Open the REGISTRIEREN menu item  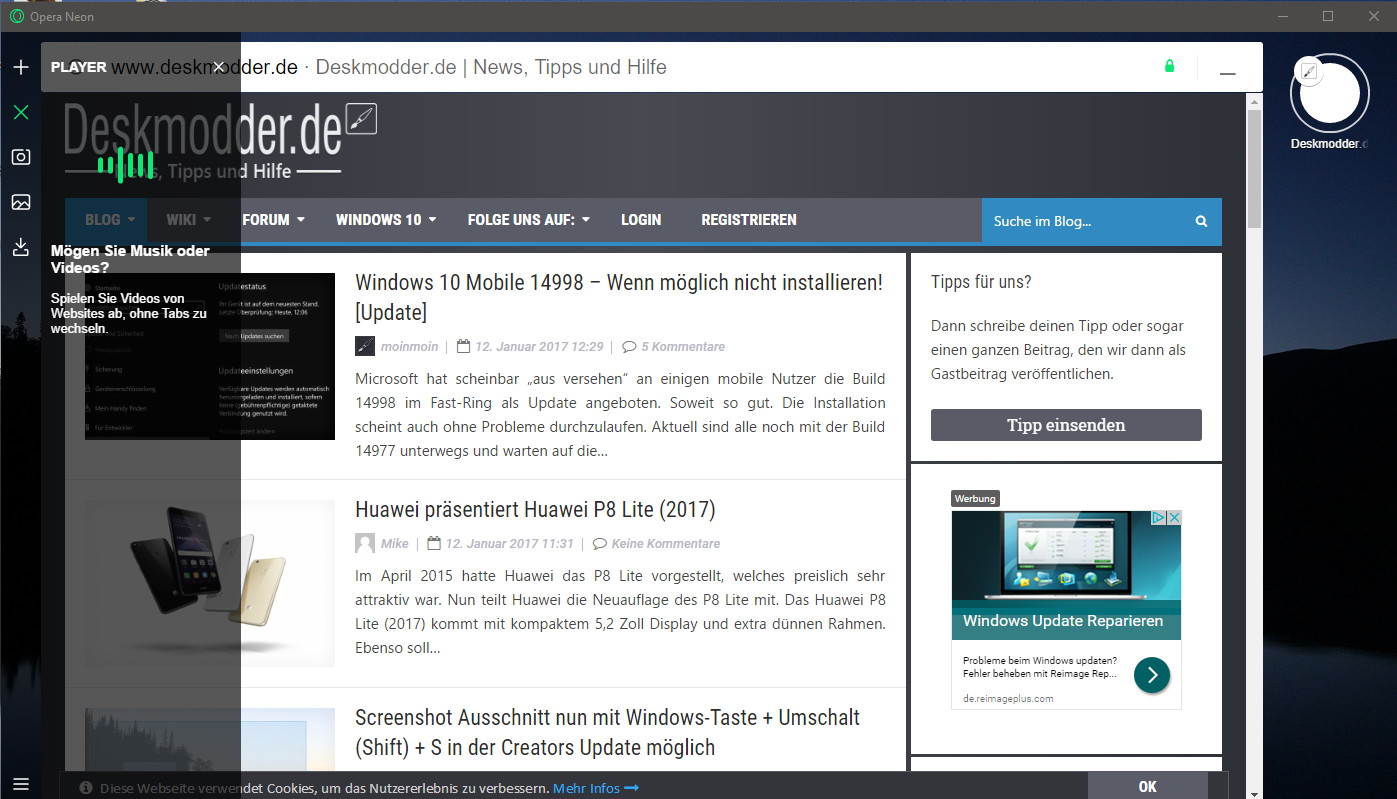coord(749,220)
